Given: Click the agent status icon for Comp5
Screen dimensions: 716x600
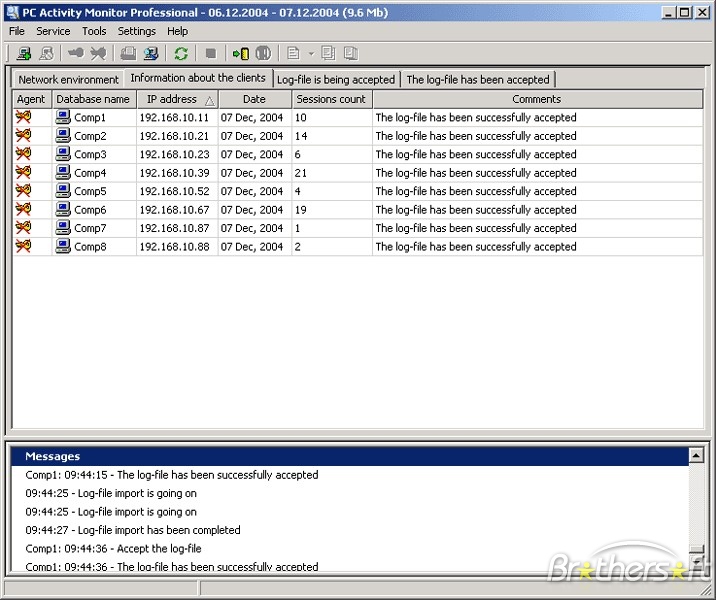Looking at the screenshot, I should pyautogui.click(x=23, y=190).
